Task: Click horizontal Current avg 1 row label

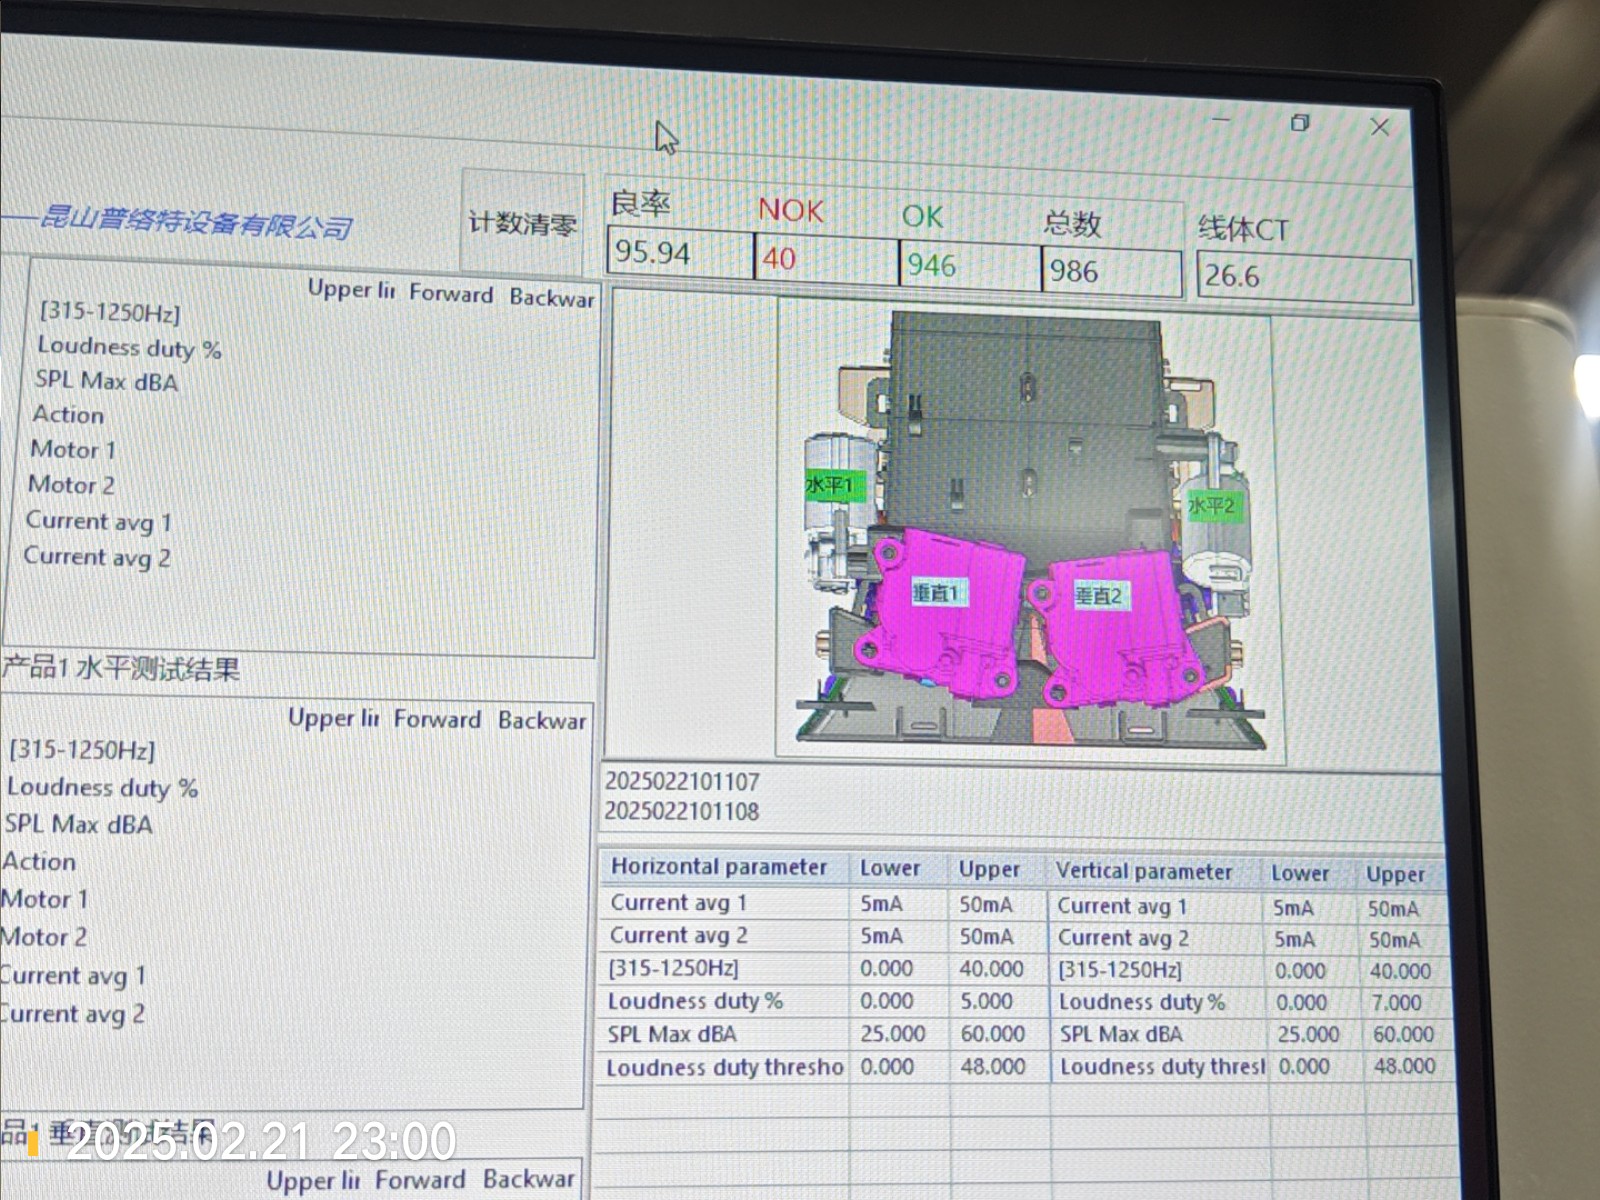Action: coord(679,903)
